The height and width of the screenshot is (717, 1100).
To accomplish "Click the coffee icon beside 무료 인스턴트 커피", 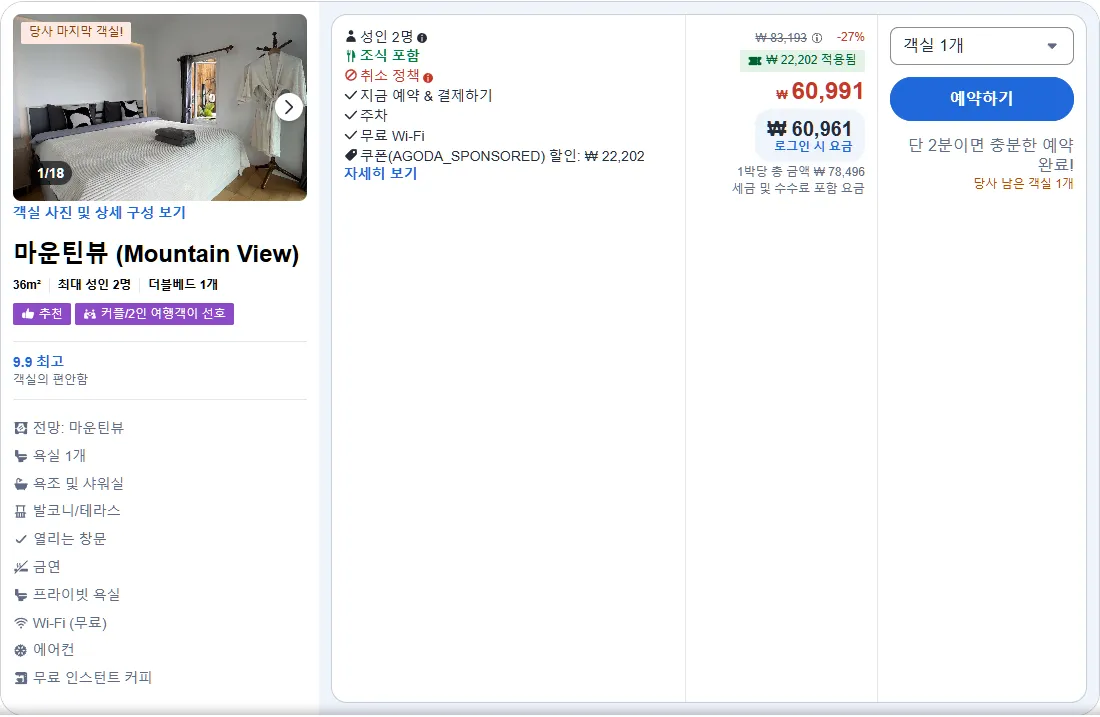I will pos(21,678).
